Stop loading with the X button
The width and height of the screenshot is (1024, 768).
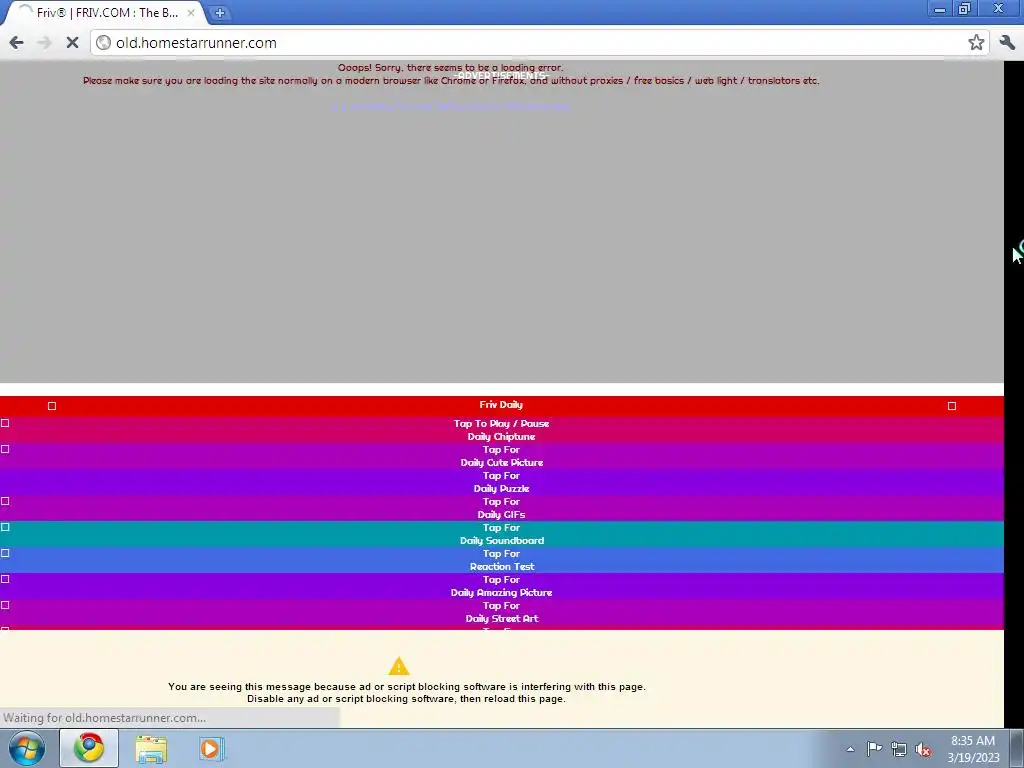(72, 43)
